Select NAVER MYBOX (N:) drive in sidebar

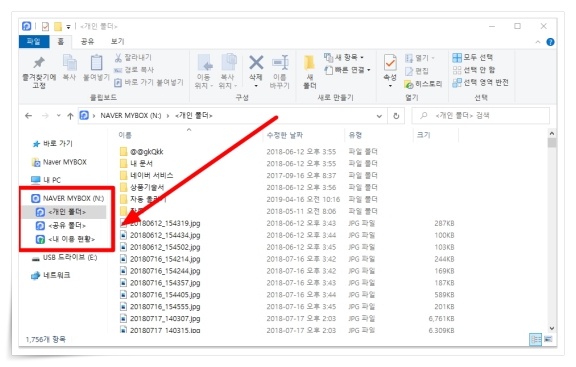(x=68, y=198)
